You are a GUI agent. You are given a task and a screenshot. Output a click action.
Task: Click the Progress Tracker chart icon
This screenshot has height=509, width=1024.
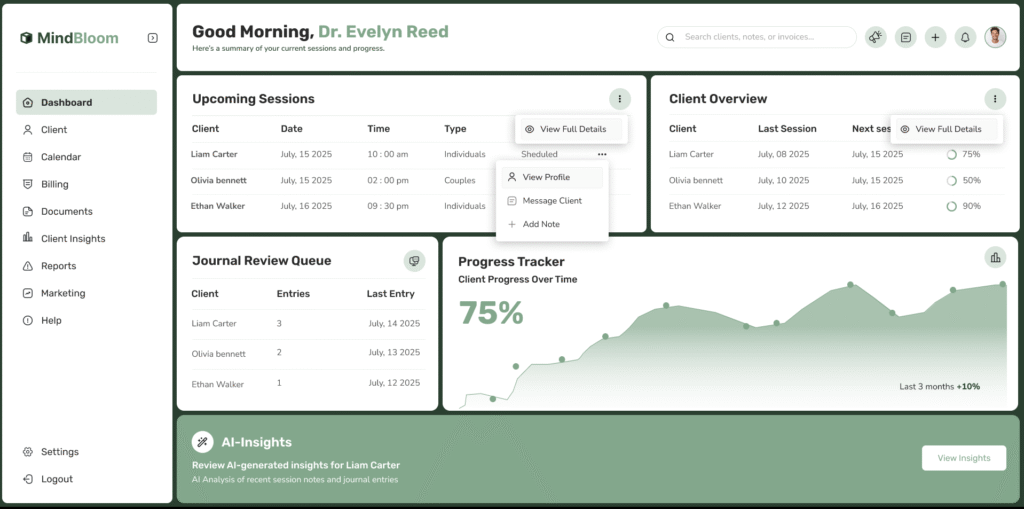[994, 258]
